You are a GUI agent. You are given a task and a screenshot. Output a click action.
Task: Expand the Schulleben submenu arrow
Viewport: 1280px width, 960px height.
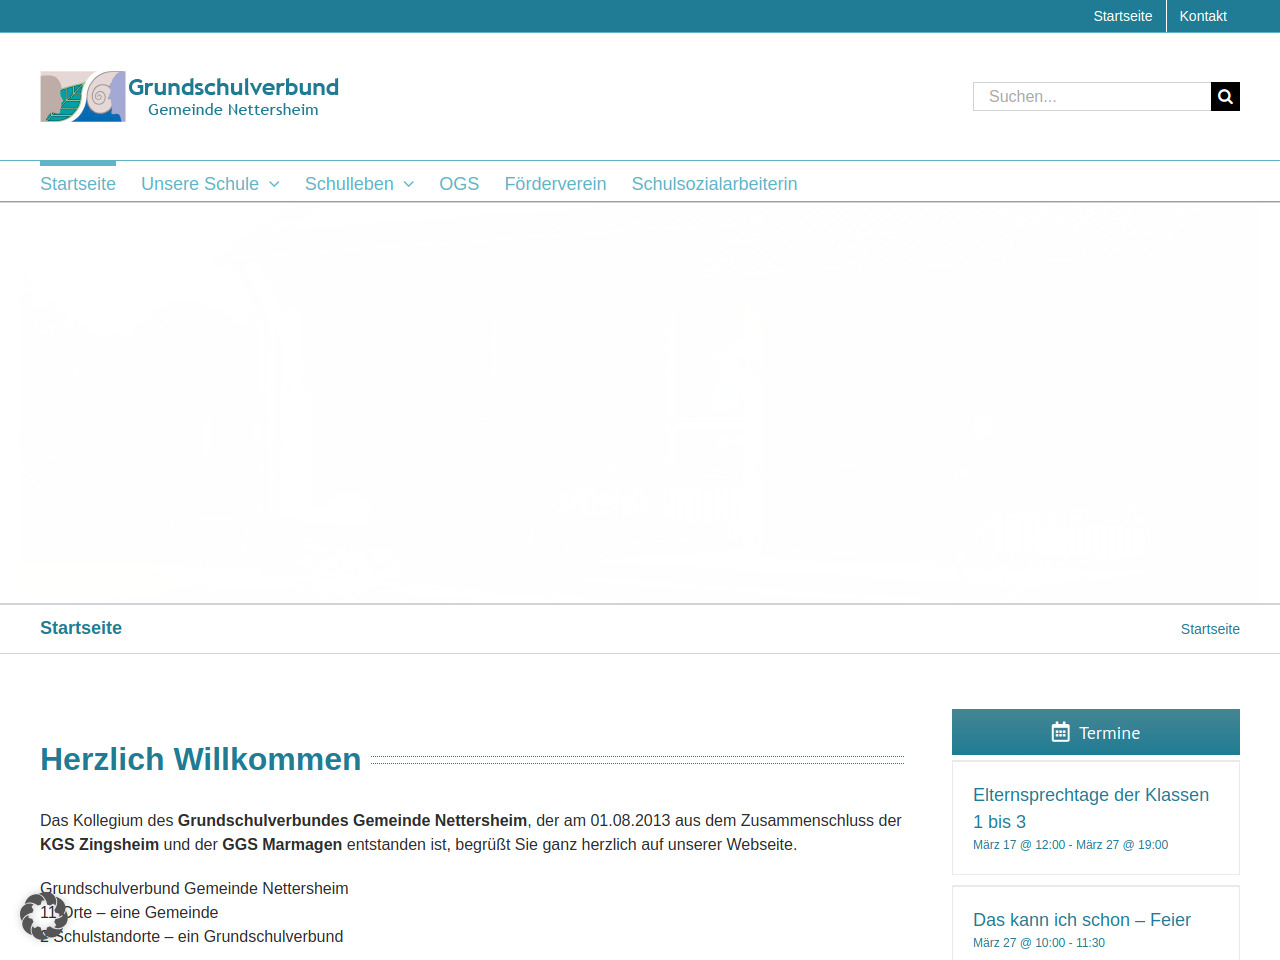pos(409,184)
